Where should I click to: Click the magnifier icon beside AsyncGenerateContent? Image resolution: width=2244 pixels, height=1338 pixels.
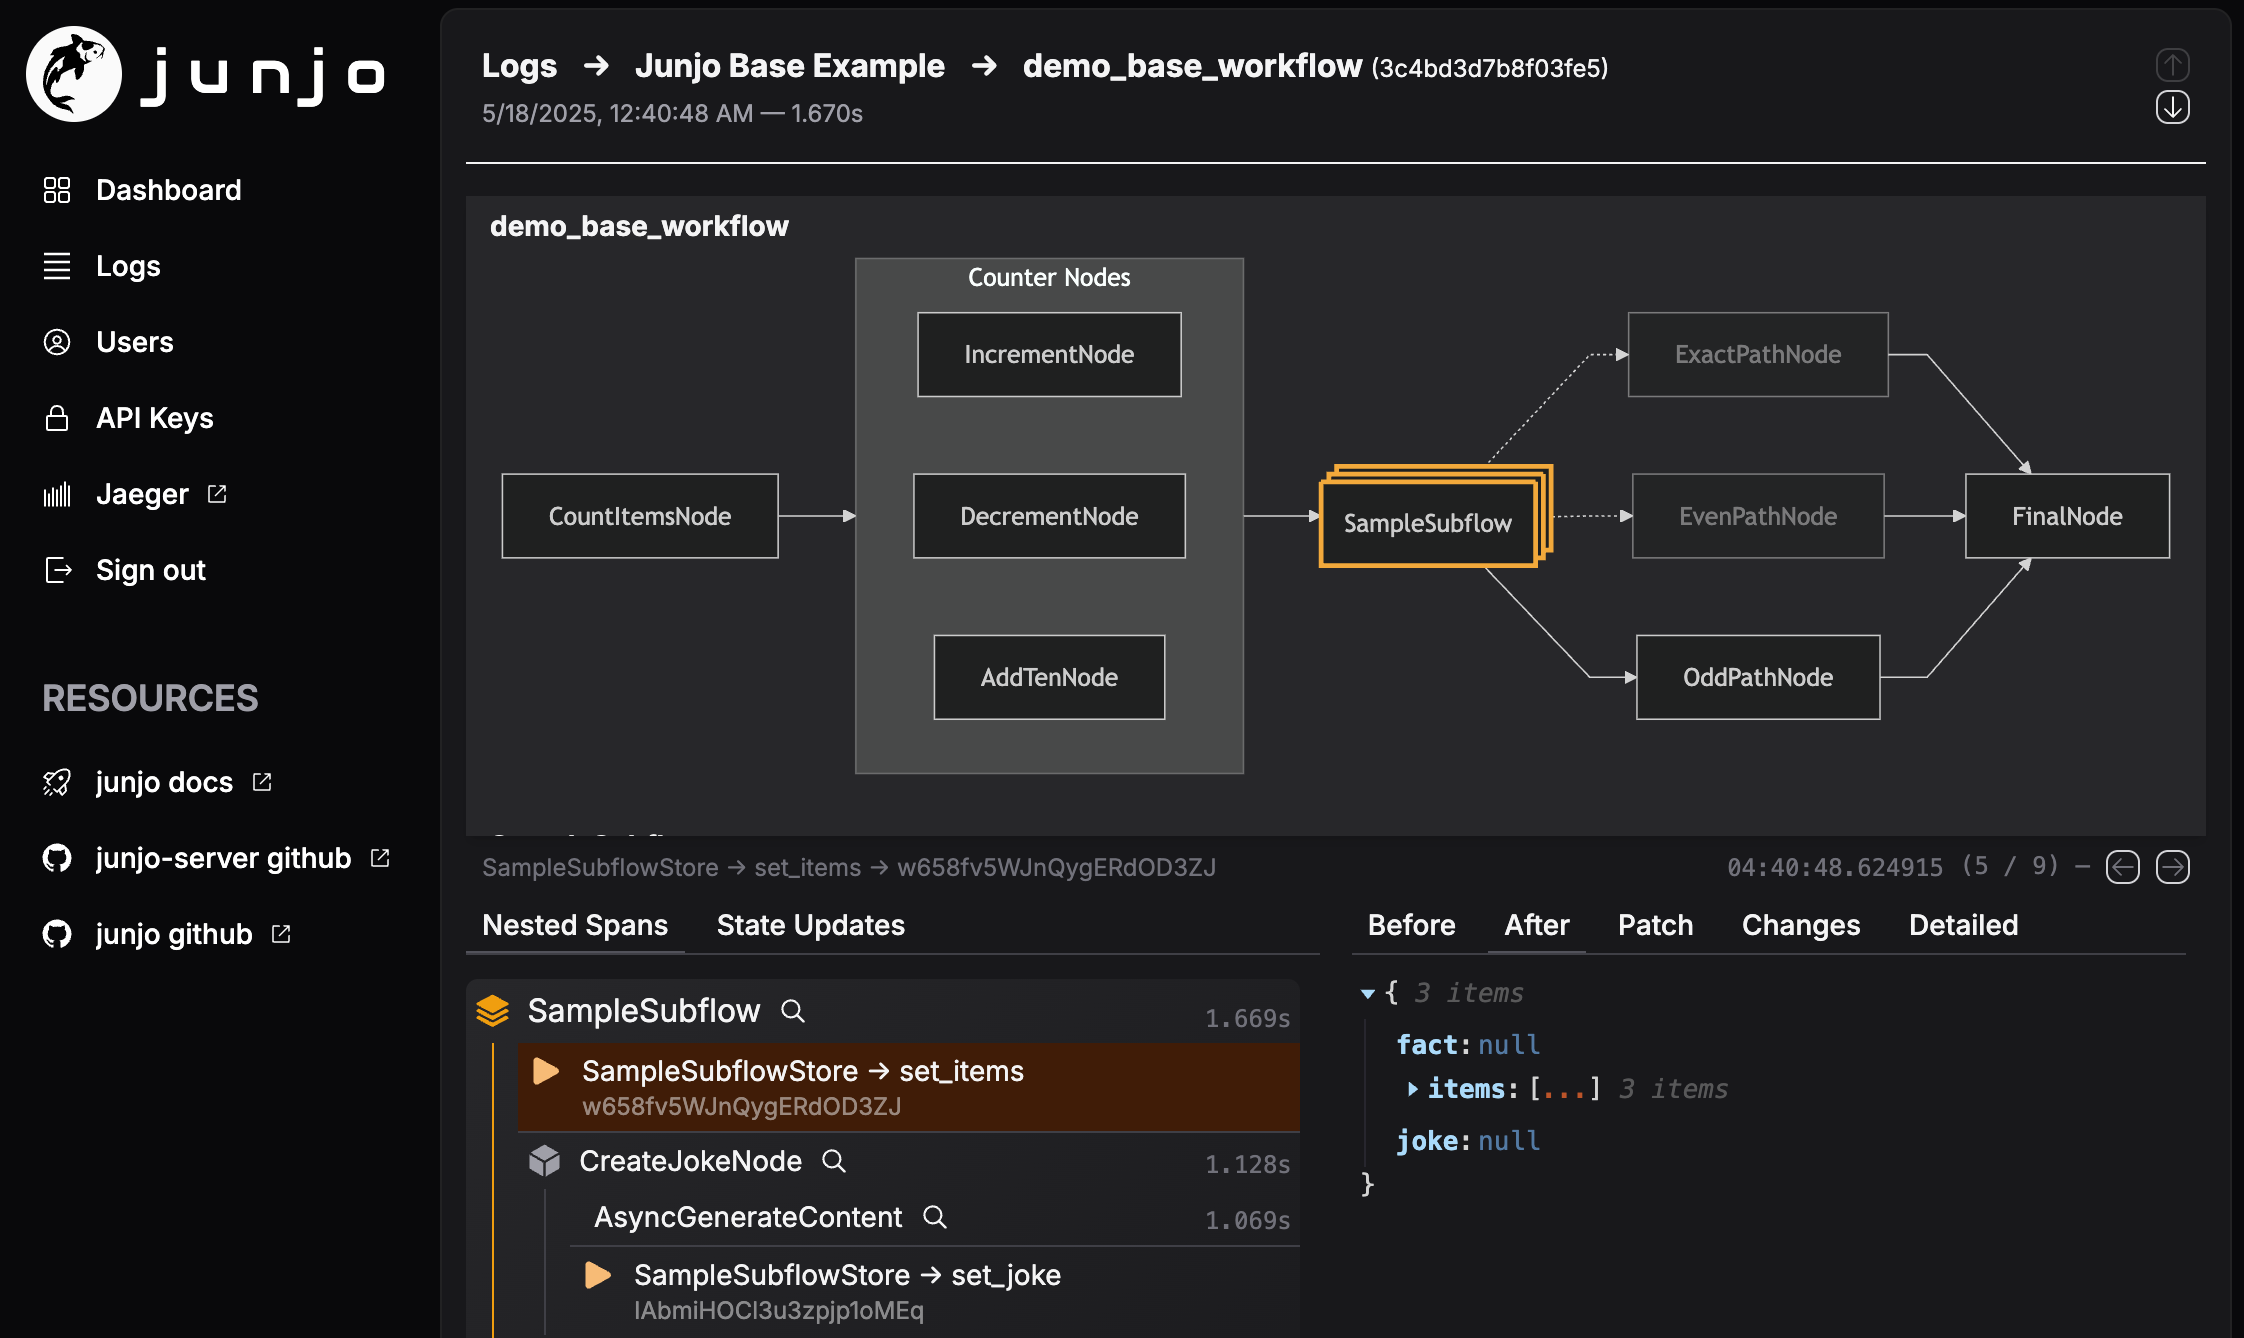935,1217
